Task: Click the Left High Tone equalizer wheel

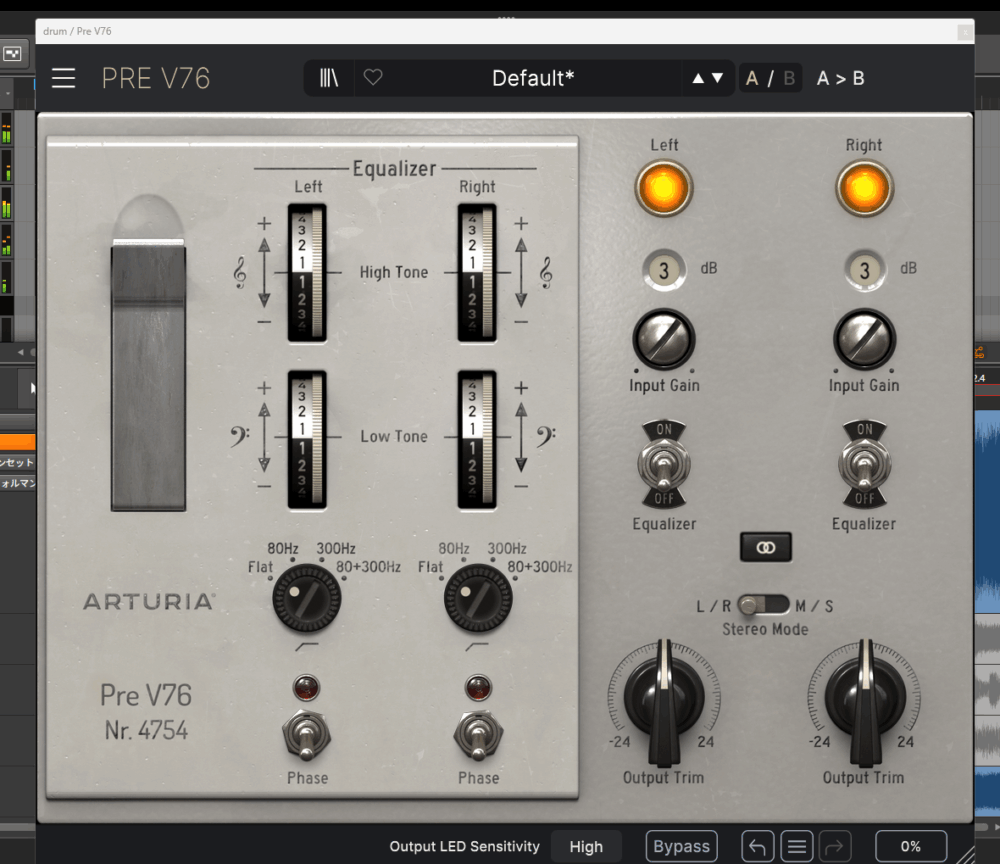Action: (307, 273)
